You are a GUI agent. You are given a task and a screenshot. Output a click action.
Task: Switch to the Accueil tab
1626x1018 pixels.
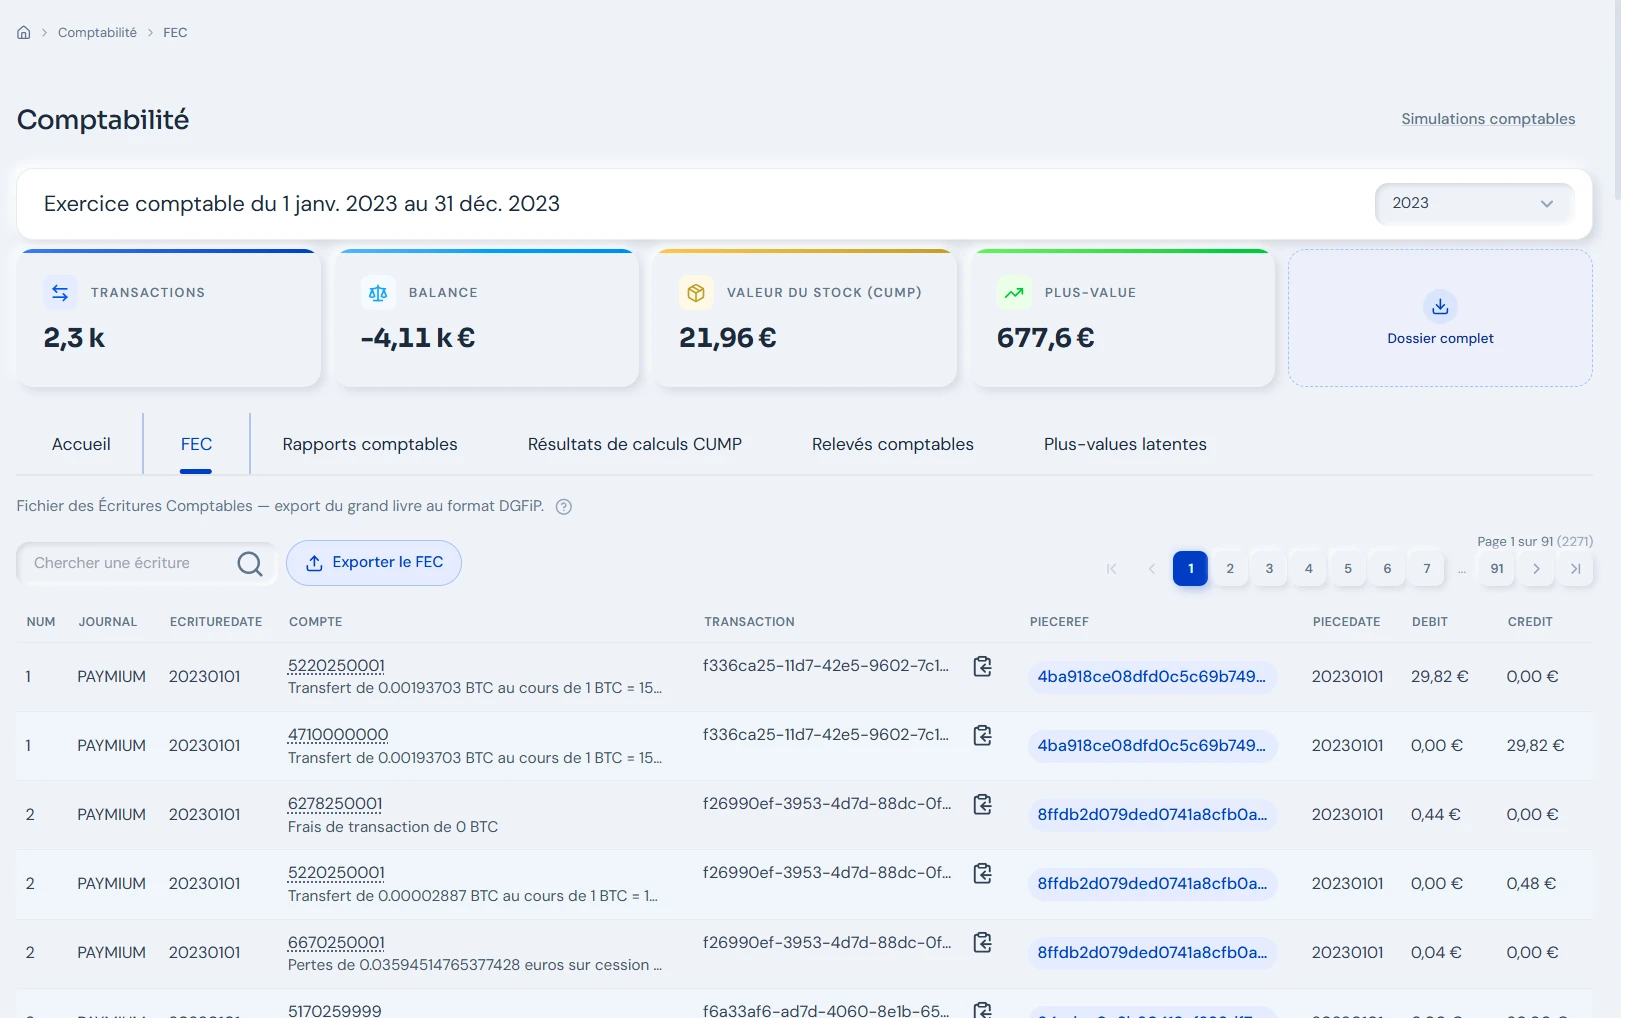(81, 444)
